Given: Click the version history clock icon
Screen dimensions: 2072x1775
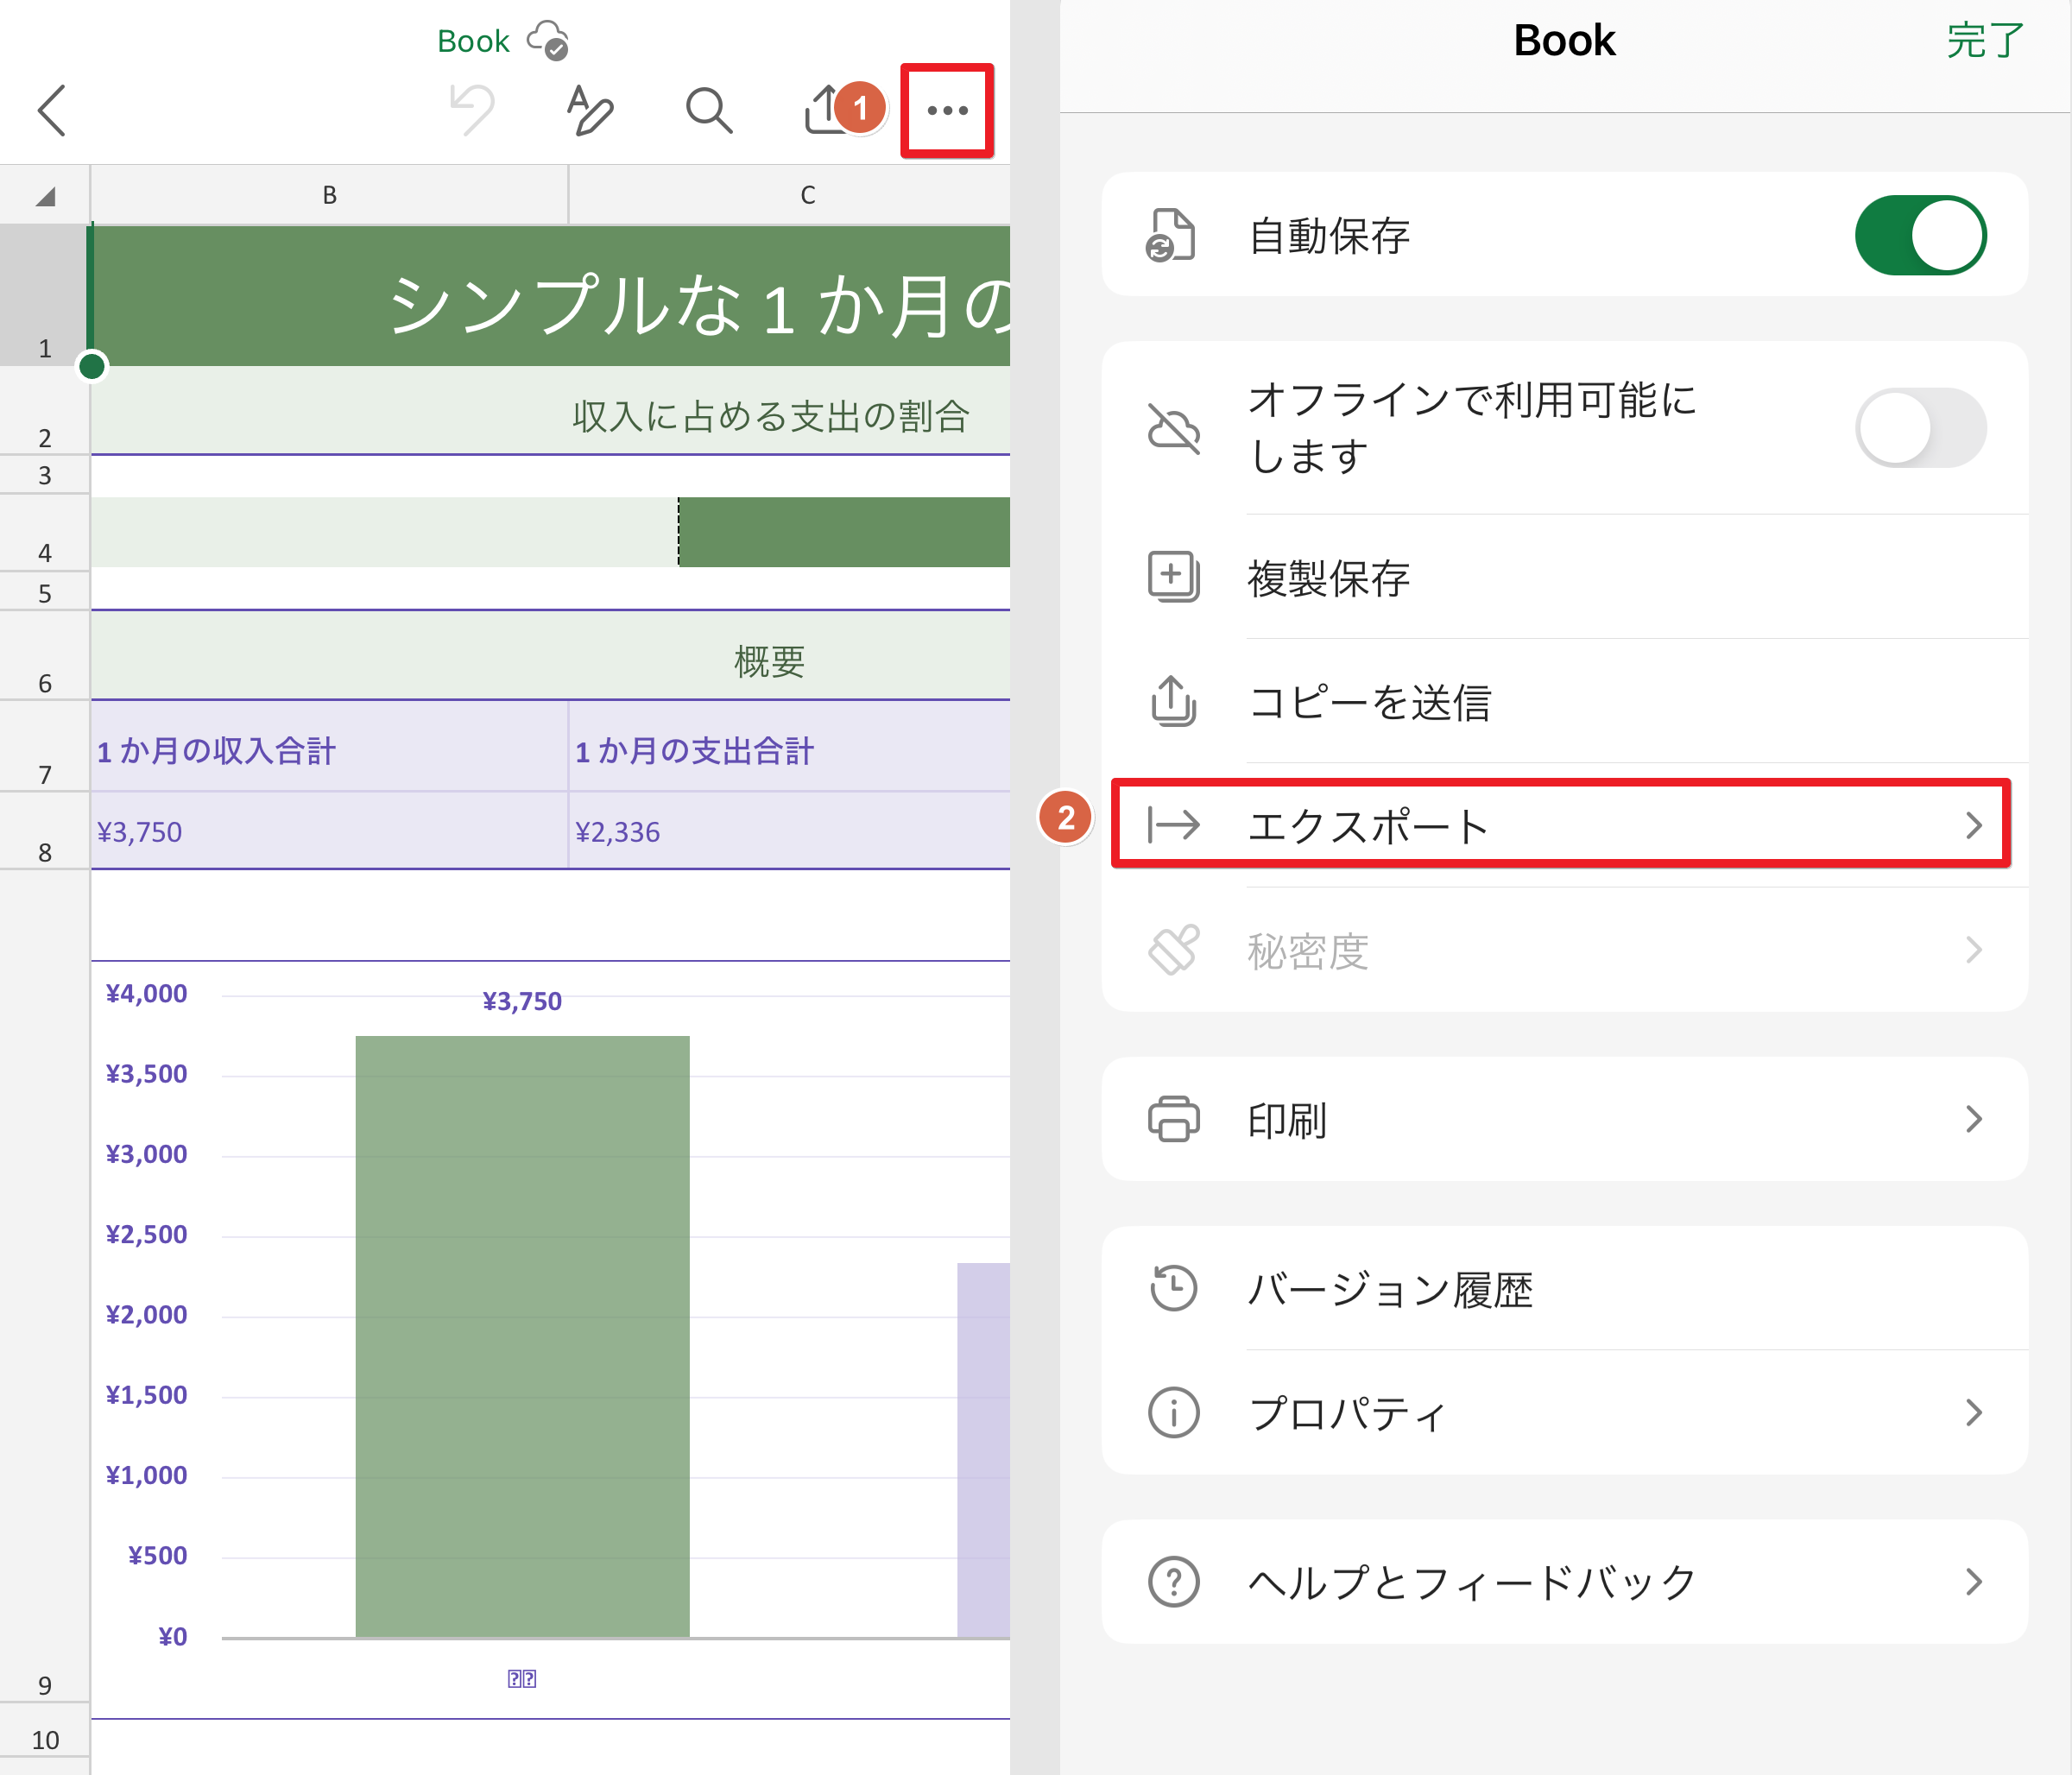Looking at the screenshot, I should (1173, 1288).
